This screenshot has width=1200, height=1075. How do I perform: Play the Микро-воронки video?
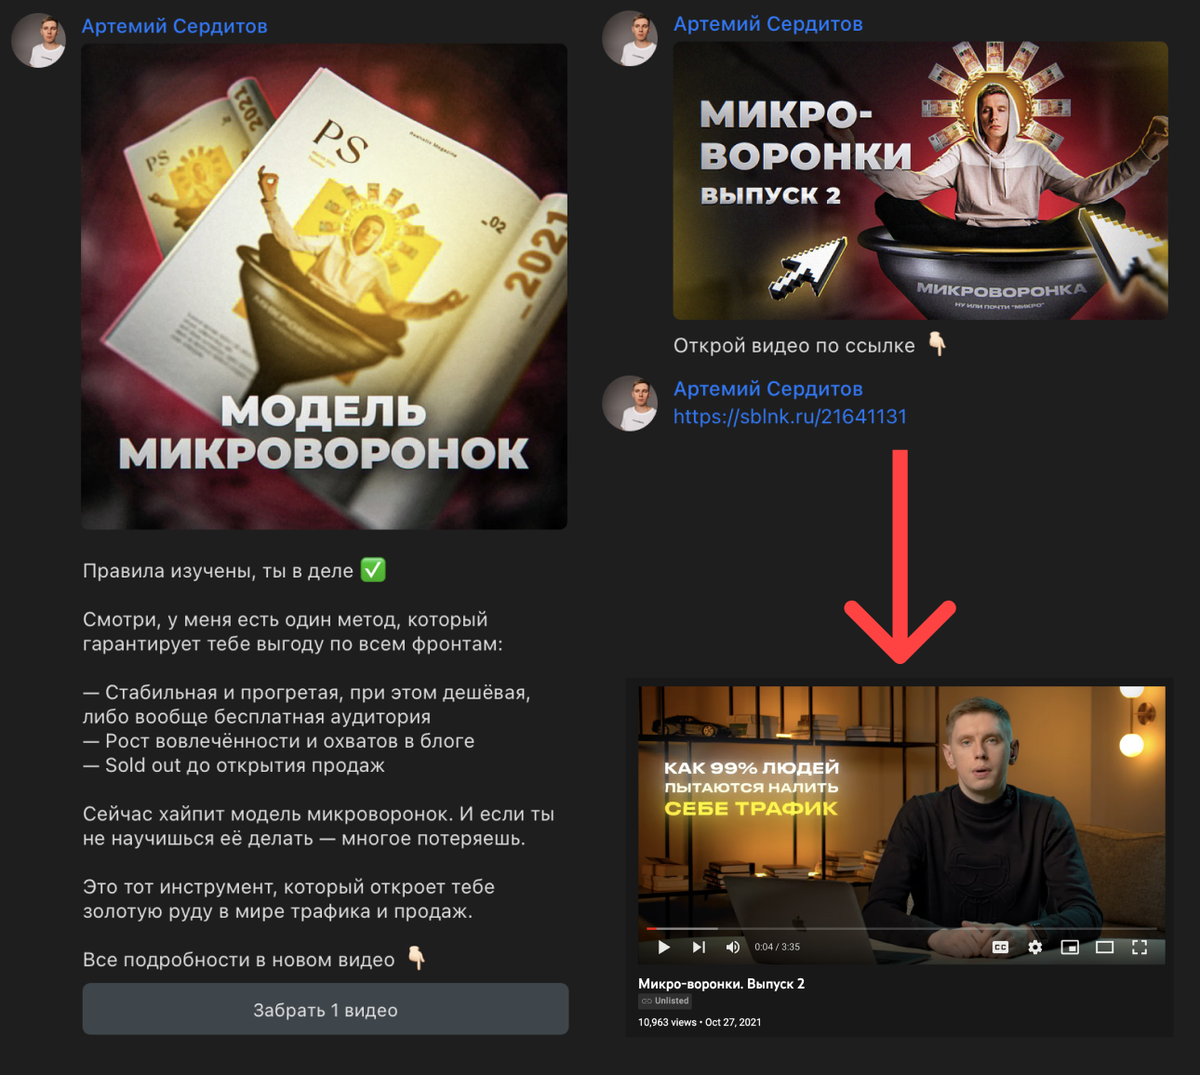(664, 947)
